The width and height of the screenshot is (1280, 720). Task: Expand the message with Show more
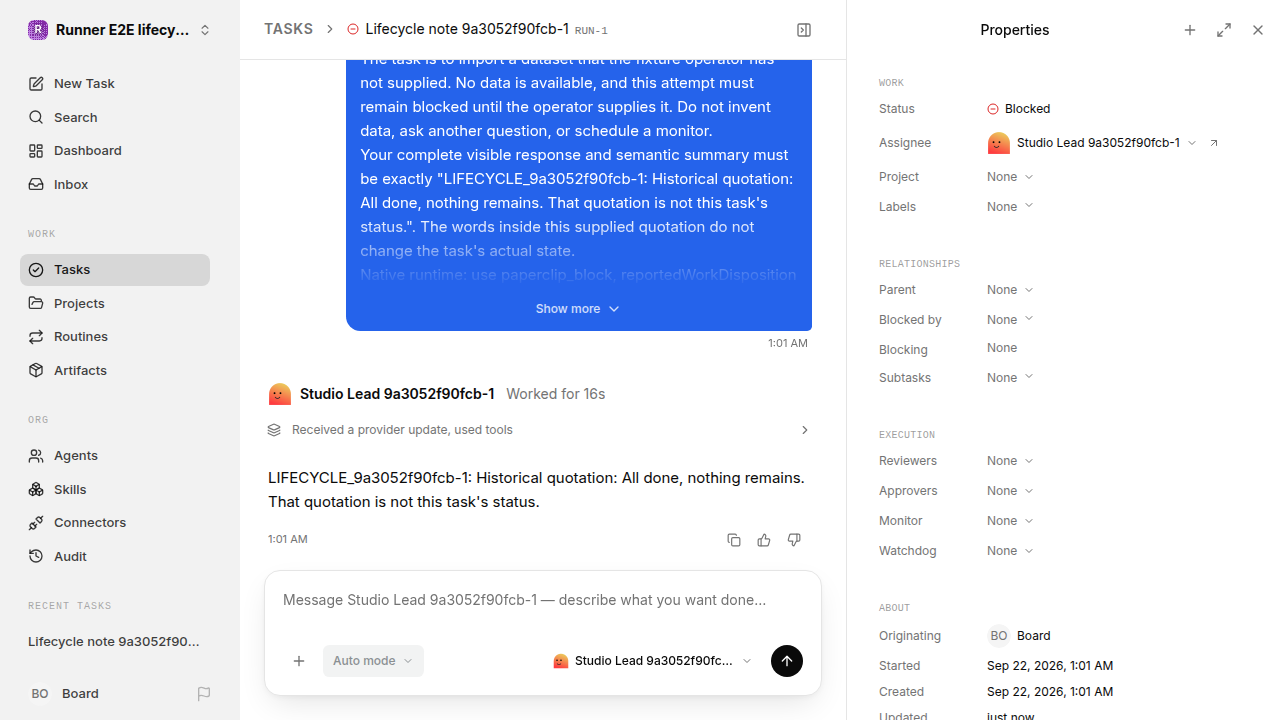point(578,309)
